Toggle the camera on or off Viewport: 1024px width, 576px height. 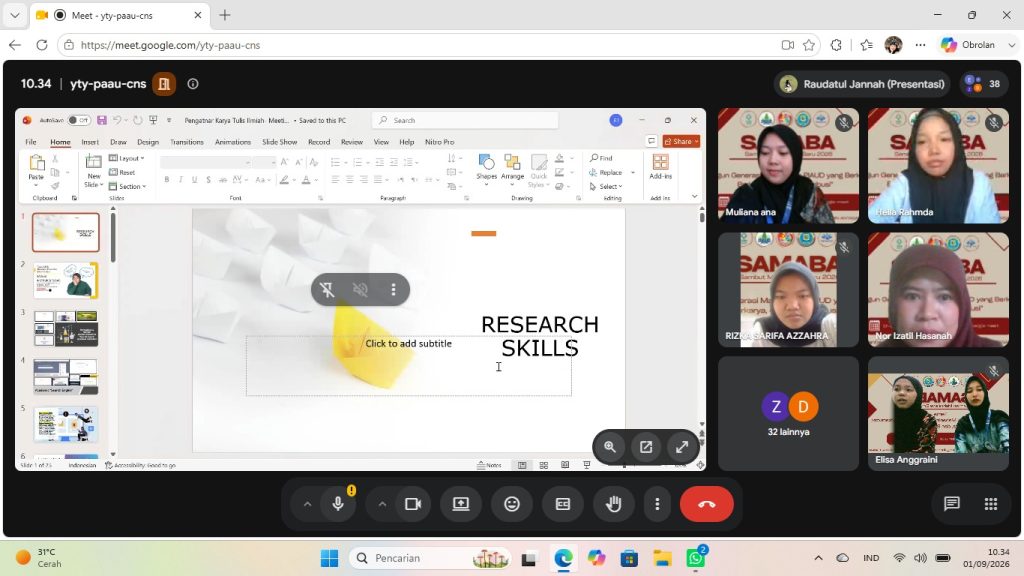(x=413, y=504)
